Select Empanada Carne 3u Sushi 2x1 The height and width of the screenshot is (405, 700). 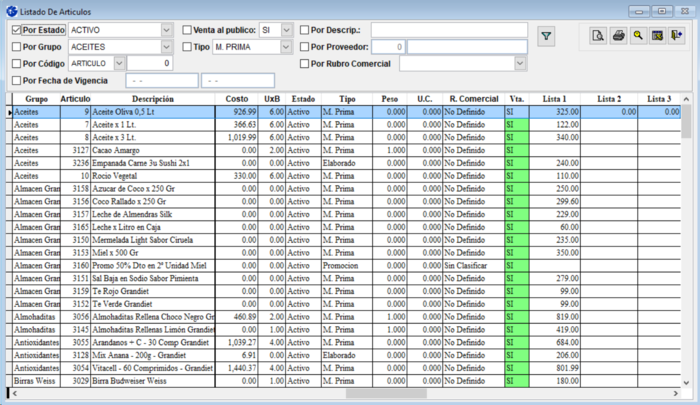[x=344, y=163]
